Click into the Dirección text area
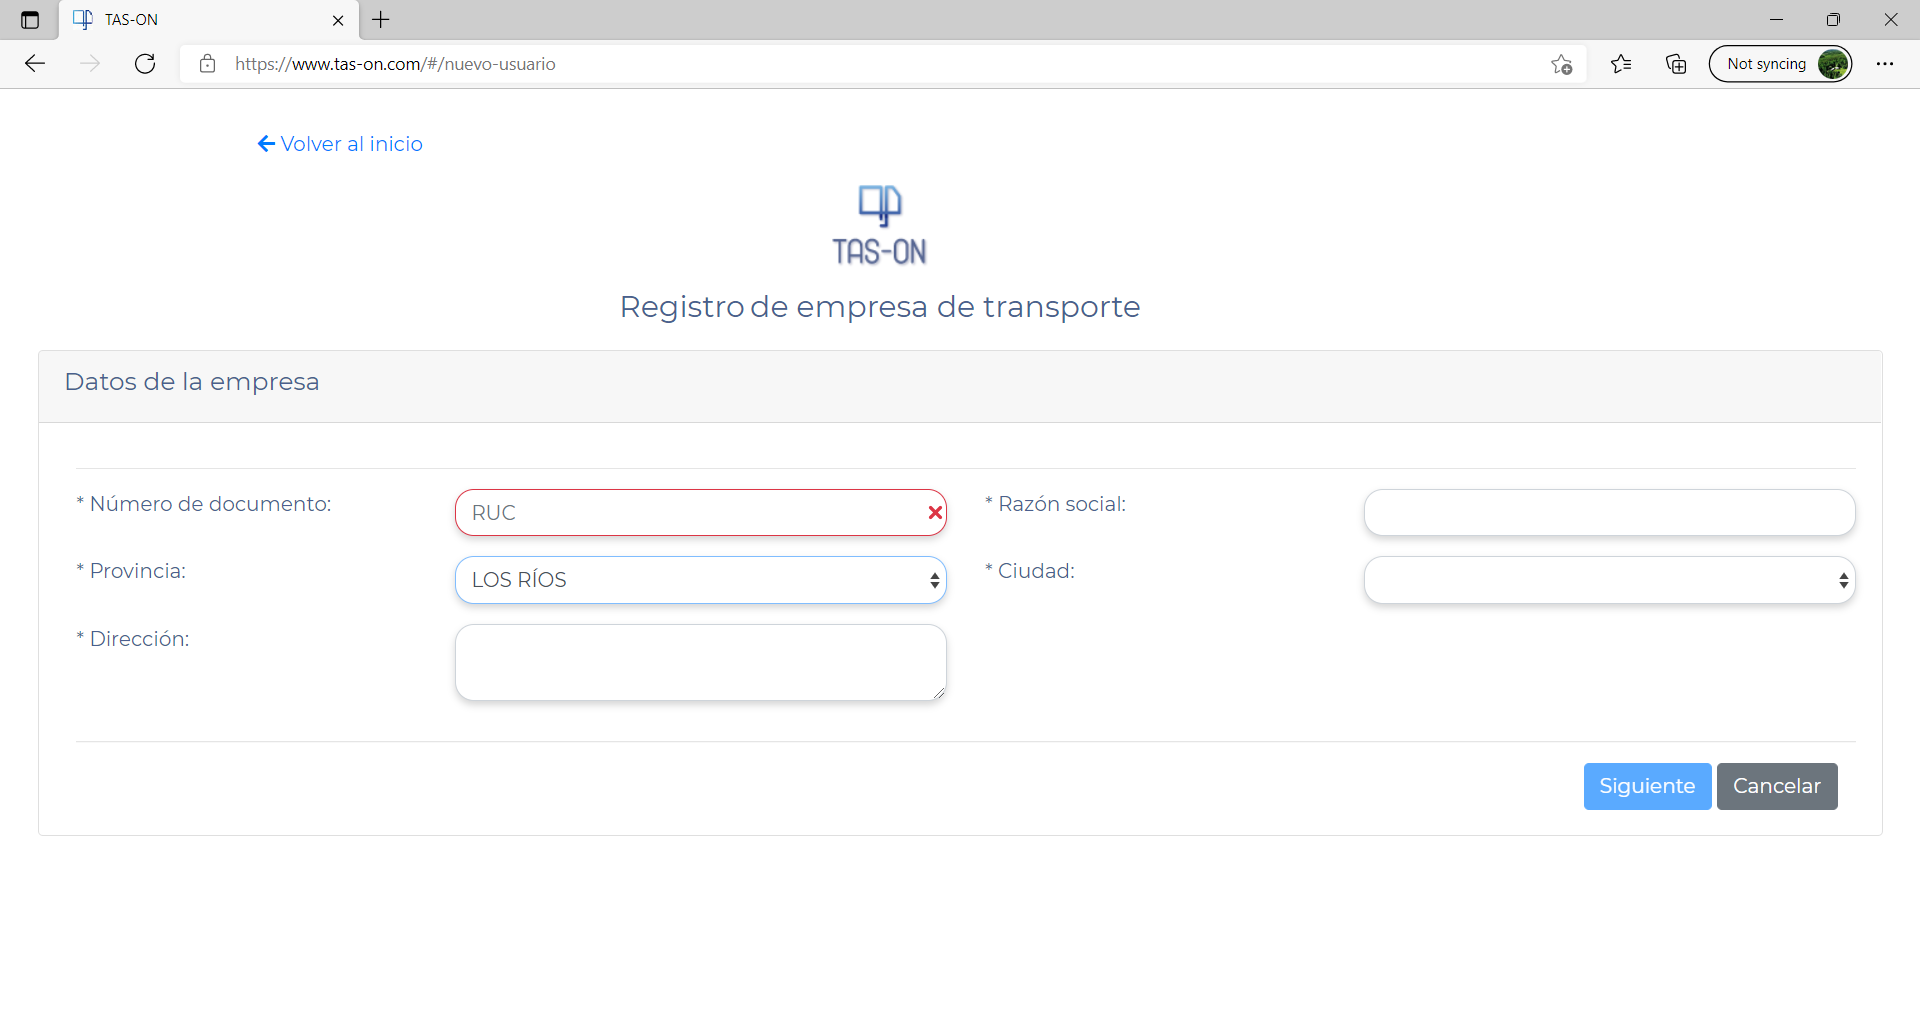Viewport: 1920px width, 1030px height. click(x=700, y=662)
